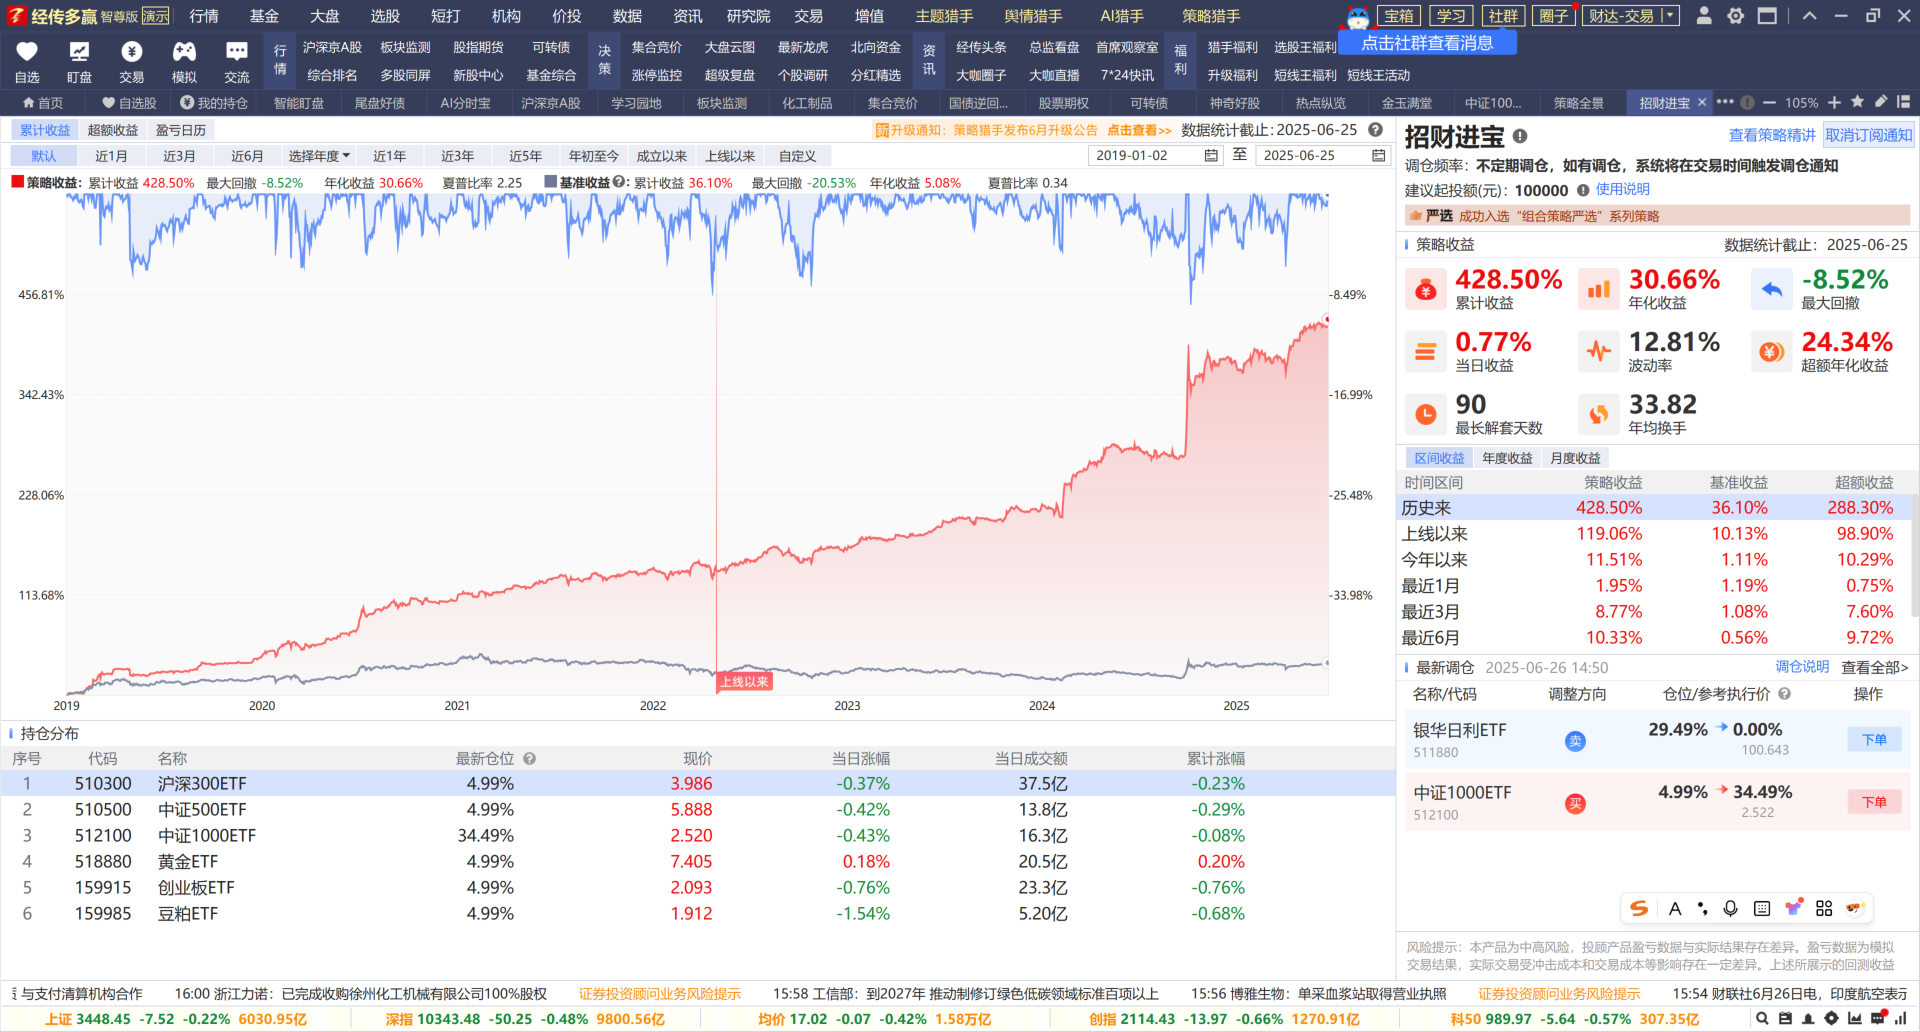Select 黄金ETF holdings row
Image resolution: width=1920 pixels, height=1032 pixels.
(x=698, y=861)
